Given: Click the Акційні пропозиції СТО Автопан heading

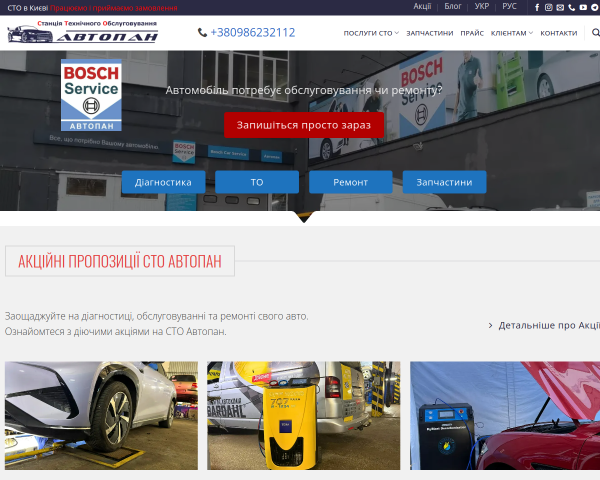Looking at the screenshot, I should (120, 261).
